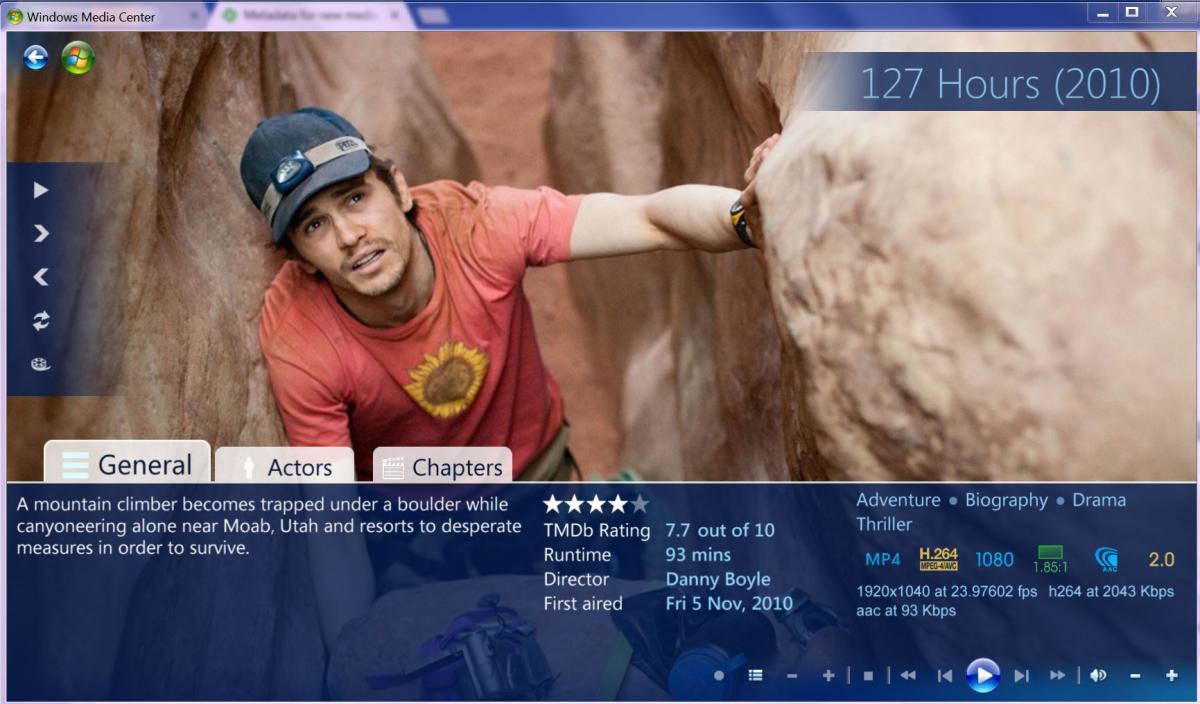Image resolution: width=1200 pixels, height=704 pixels.
Task: Click the 'aac at 93 Kbps' audio info
Action: 906,610
